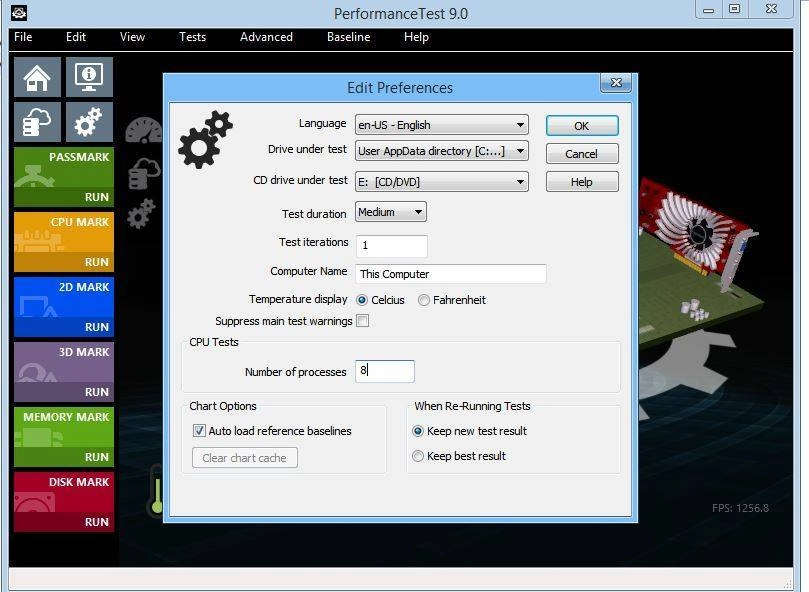The image size is (809, 592).
Task: Run the PASSMARK full test tile
Action: [64, 177]
